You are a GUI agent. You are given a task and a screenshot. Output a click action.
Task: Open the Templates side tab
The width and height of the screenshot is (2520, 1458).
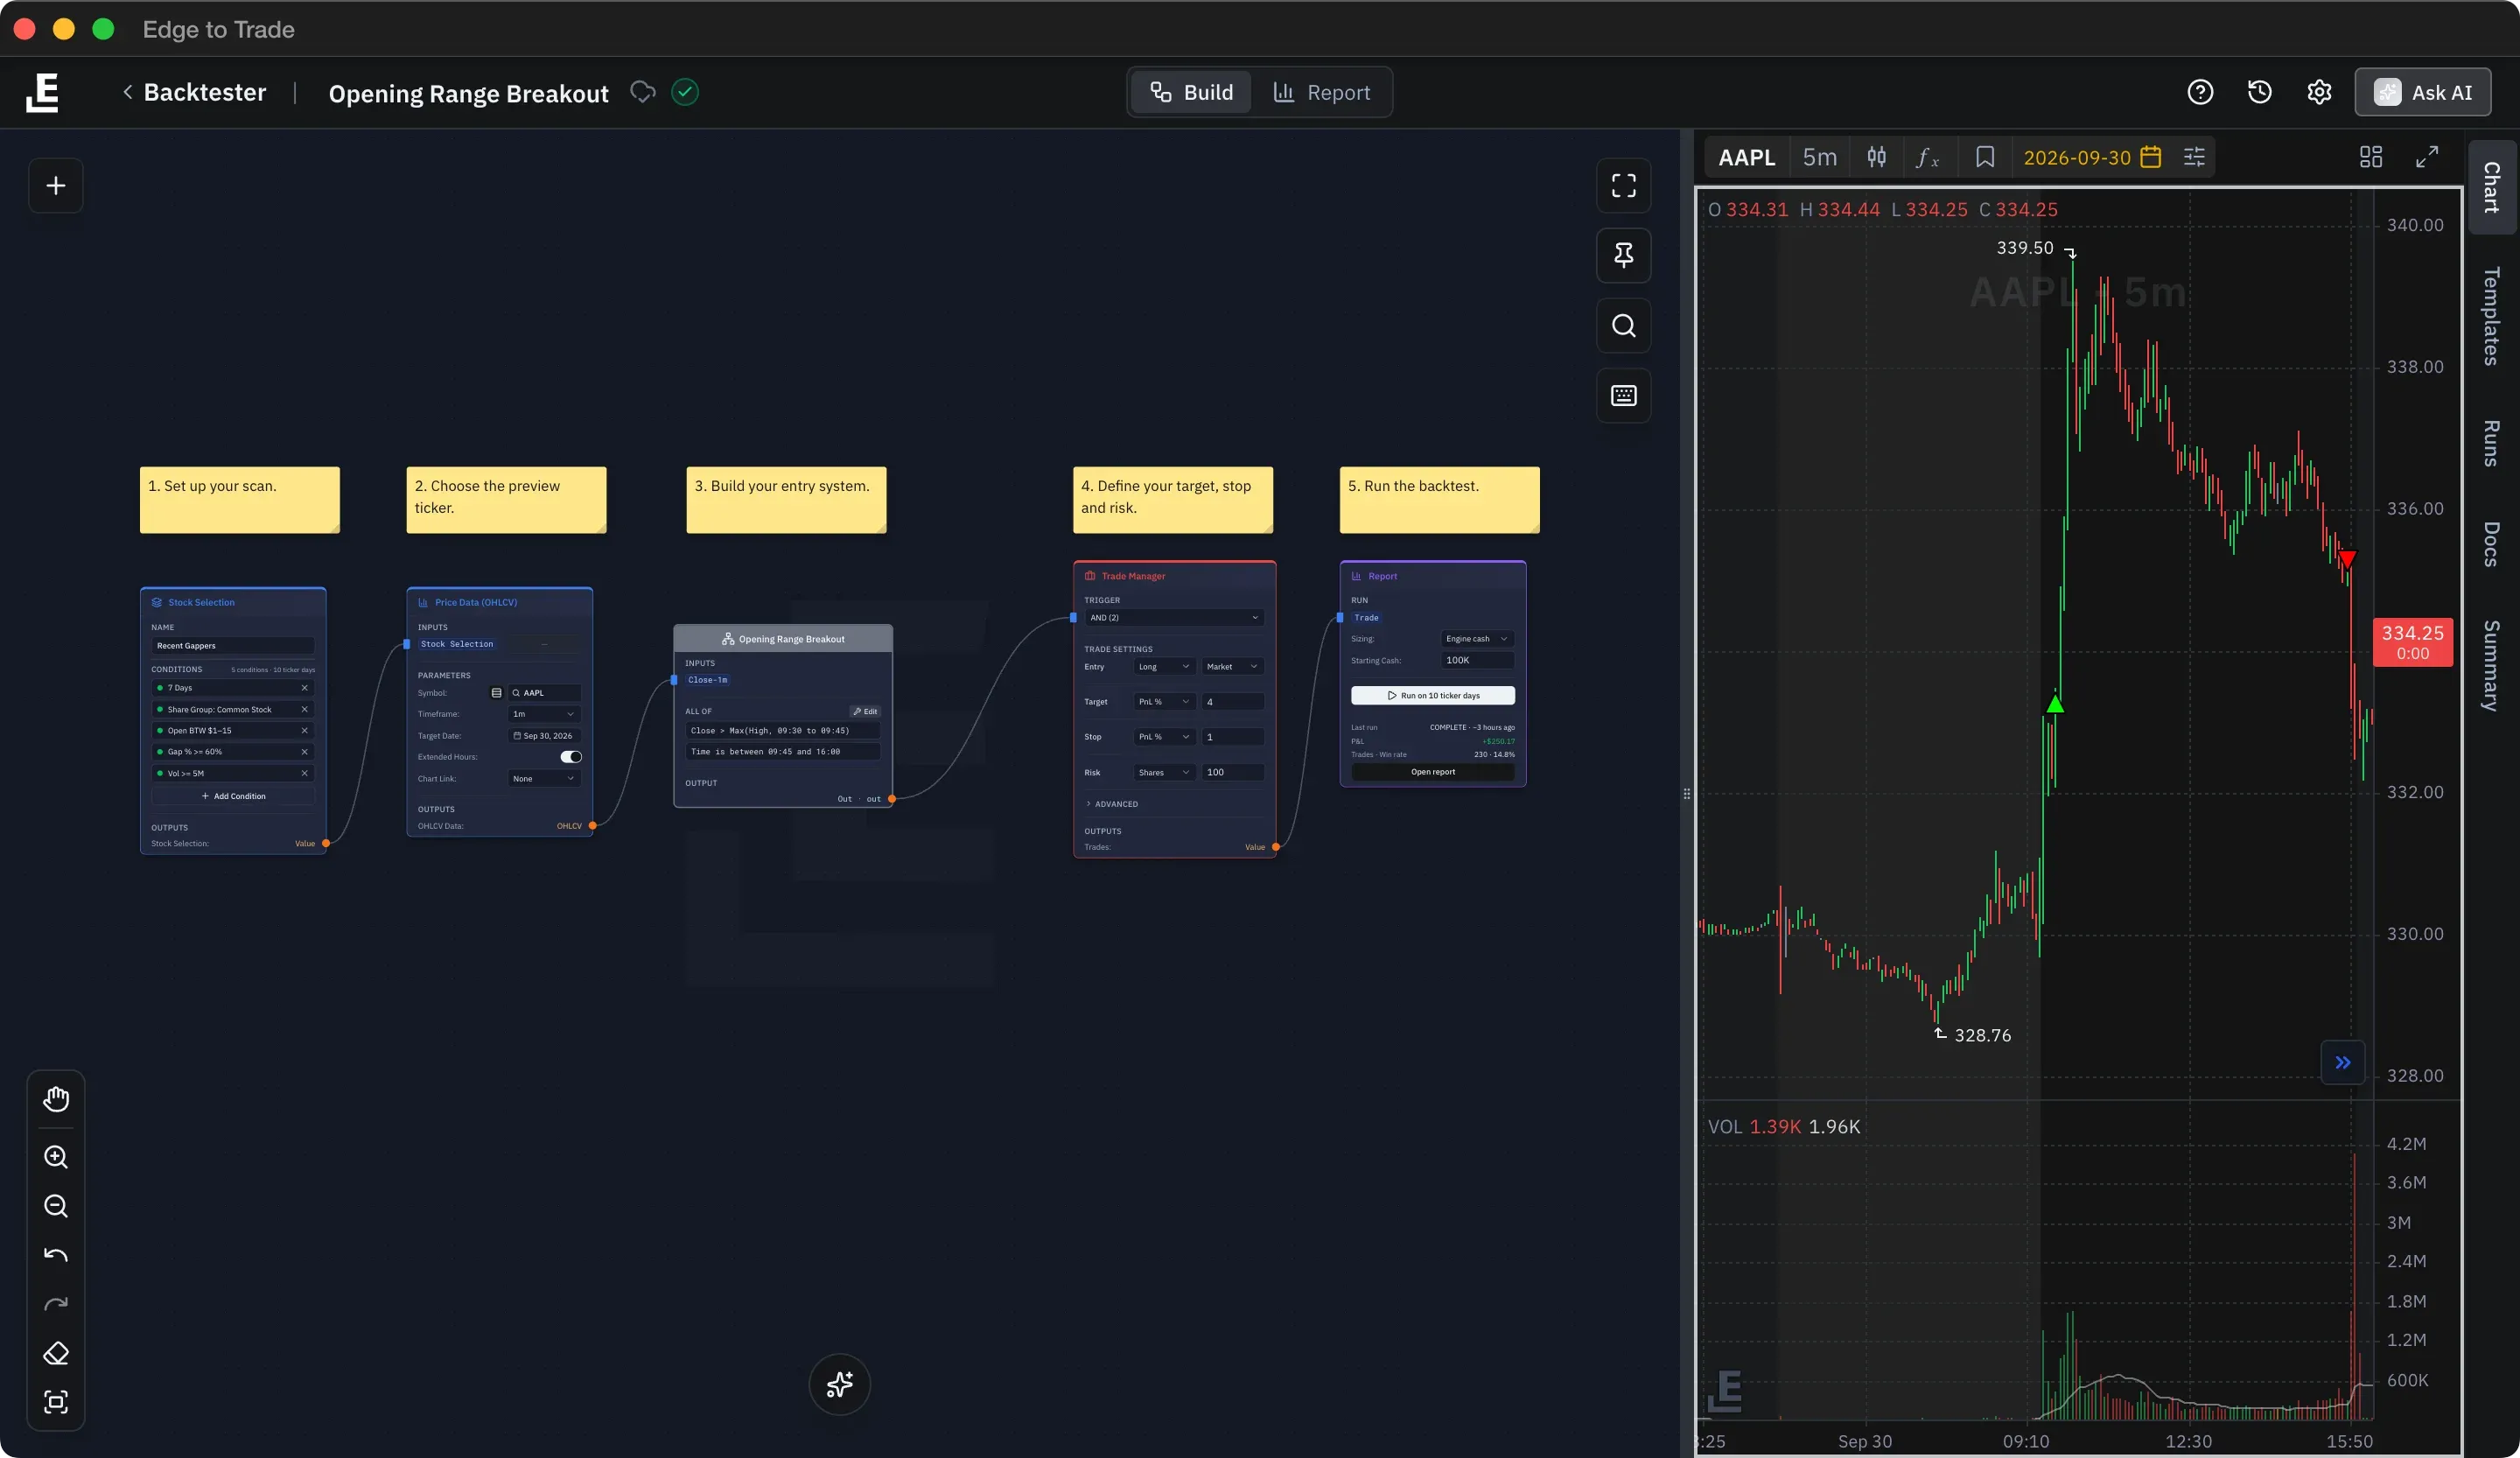2492,316
